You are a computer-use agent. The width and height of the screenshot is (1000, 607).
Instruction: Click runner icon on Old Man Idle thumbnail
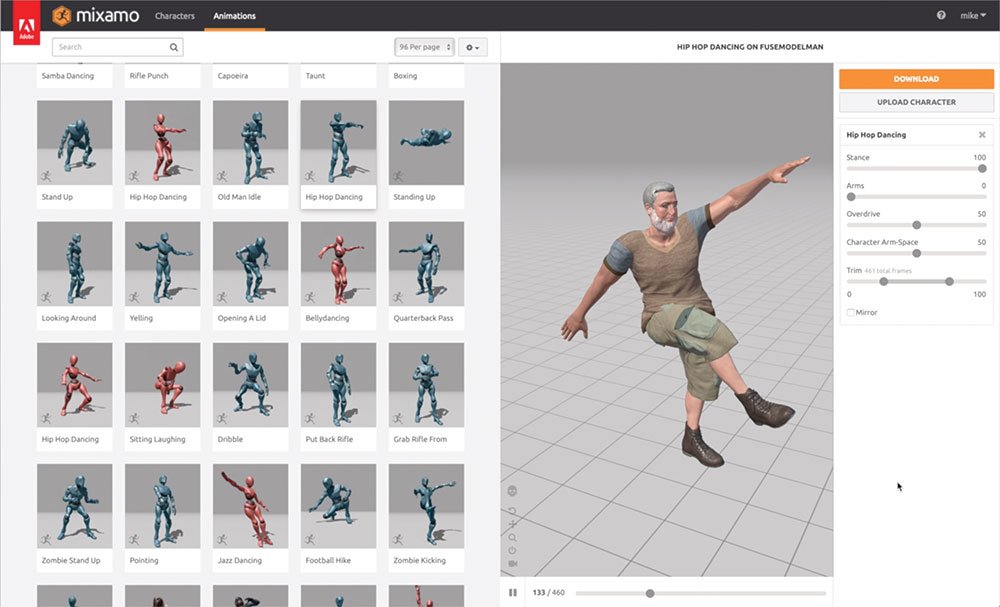coord(222,176)
